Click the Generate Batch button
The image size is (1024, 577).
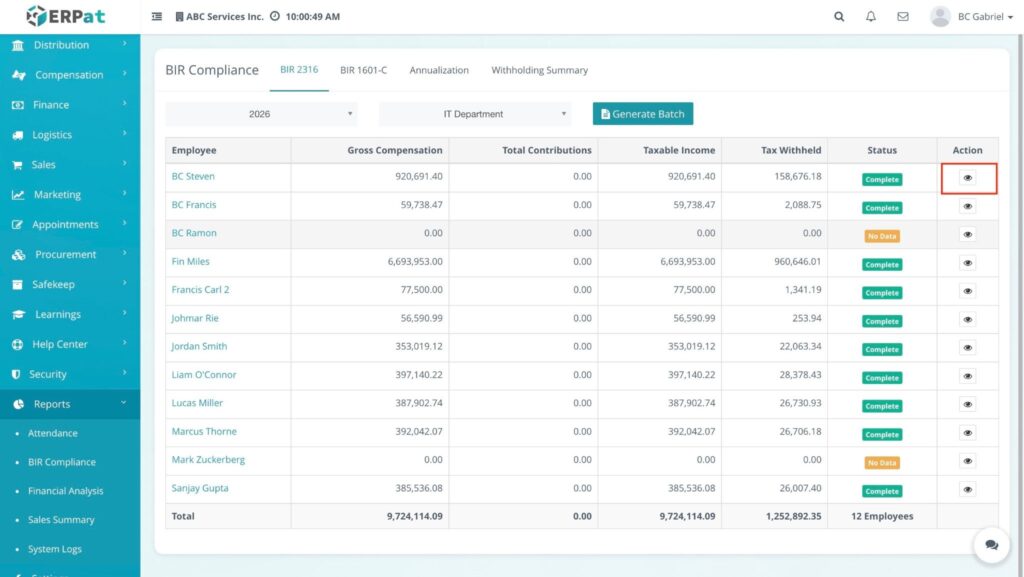pyautogui.click(x=642, y=114)
